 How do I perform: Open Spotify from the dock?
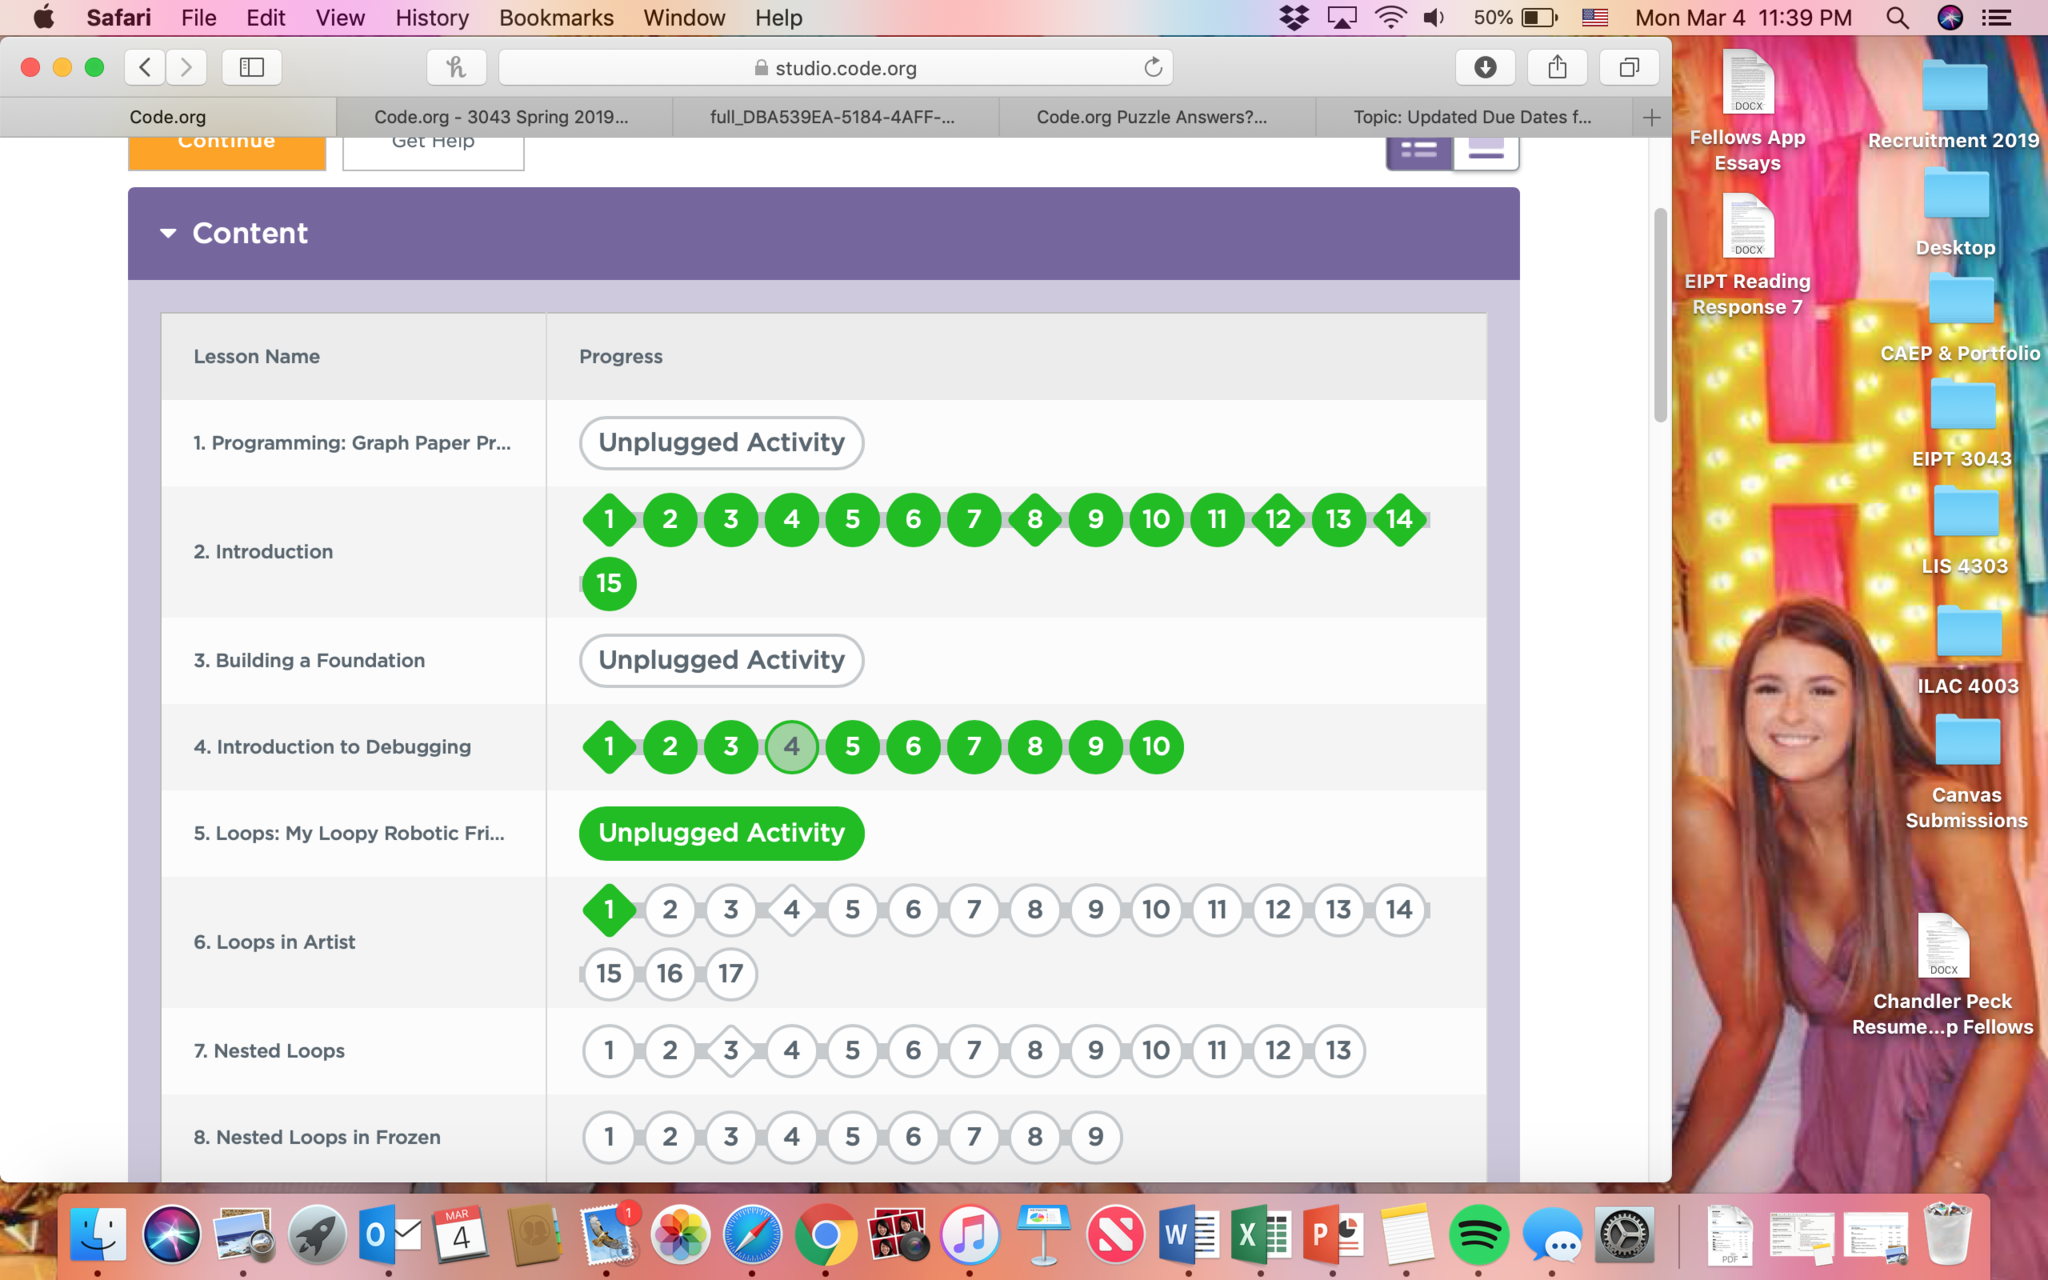[x=1478, y=1235]
